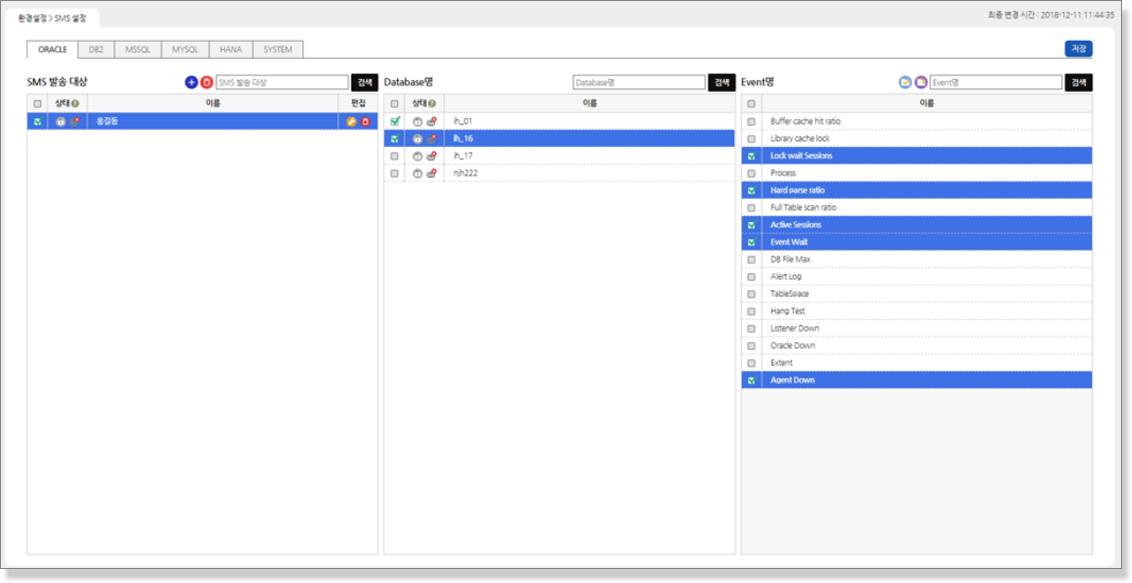
Task: Click the clock status icon in ih_01 row
Action: 417,121
